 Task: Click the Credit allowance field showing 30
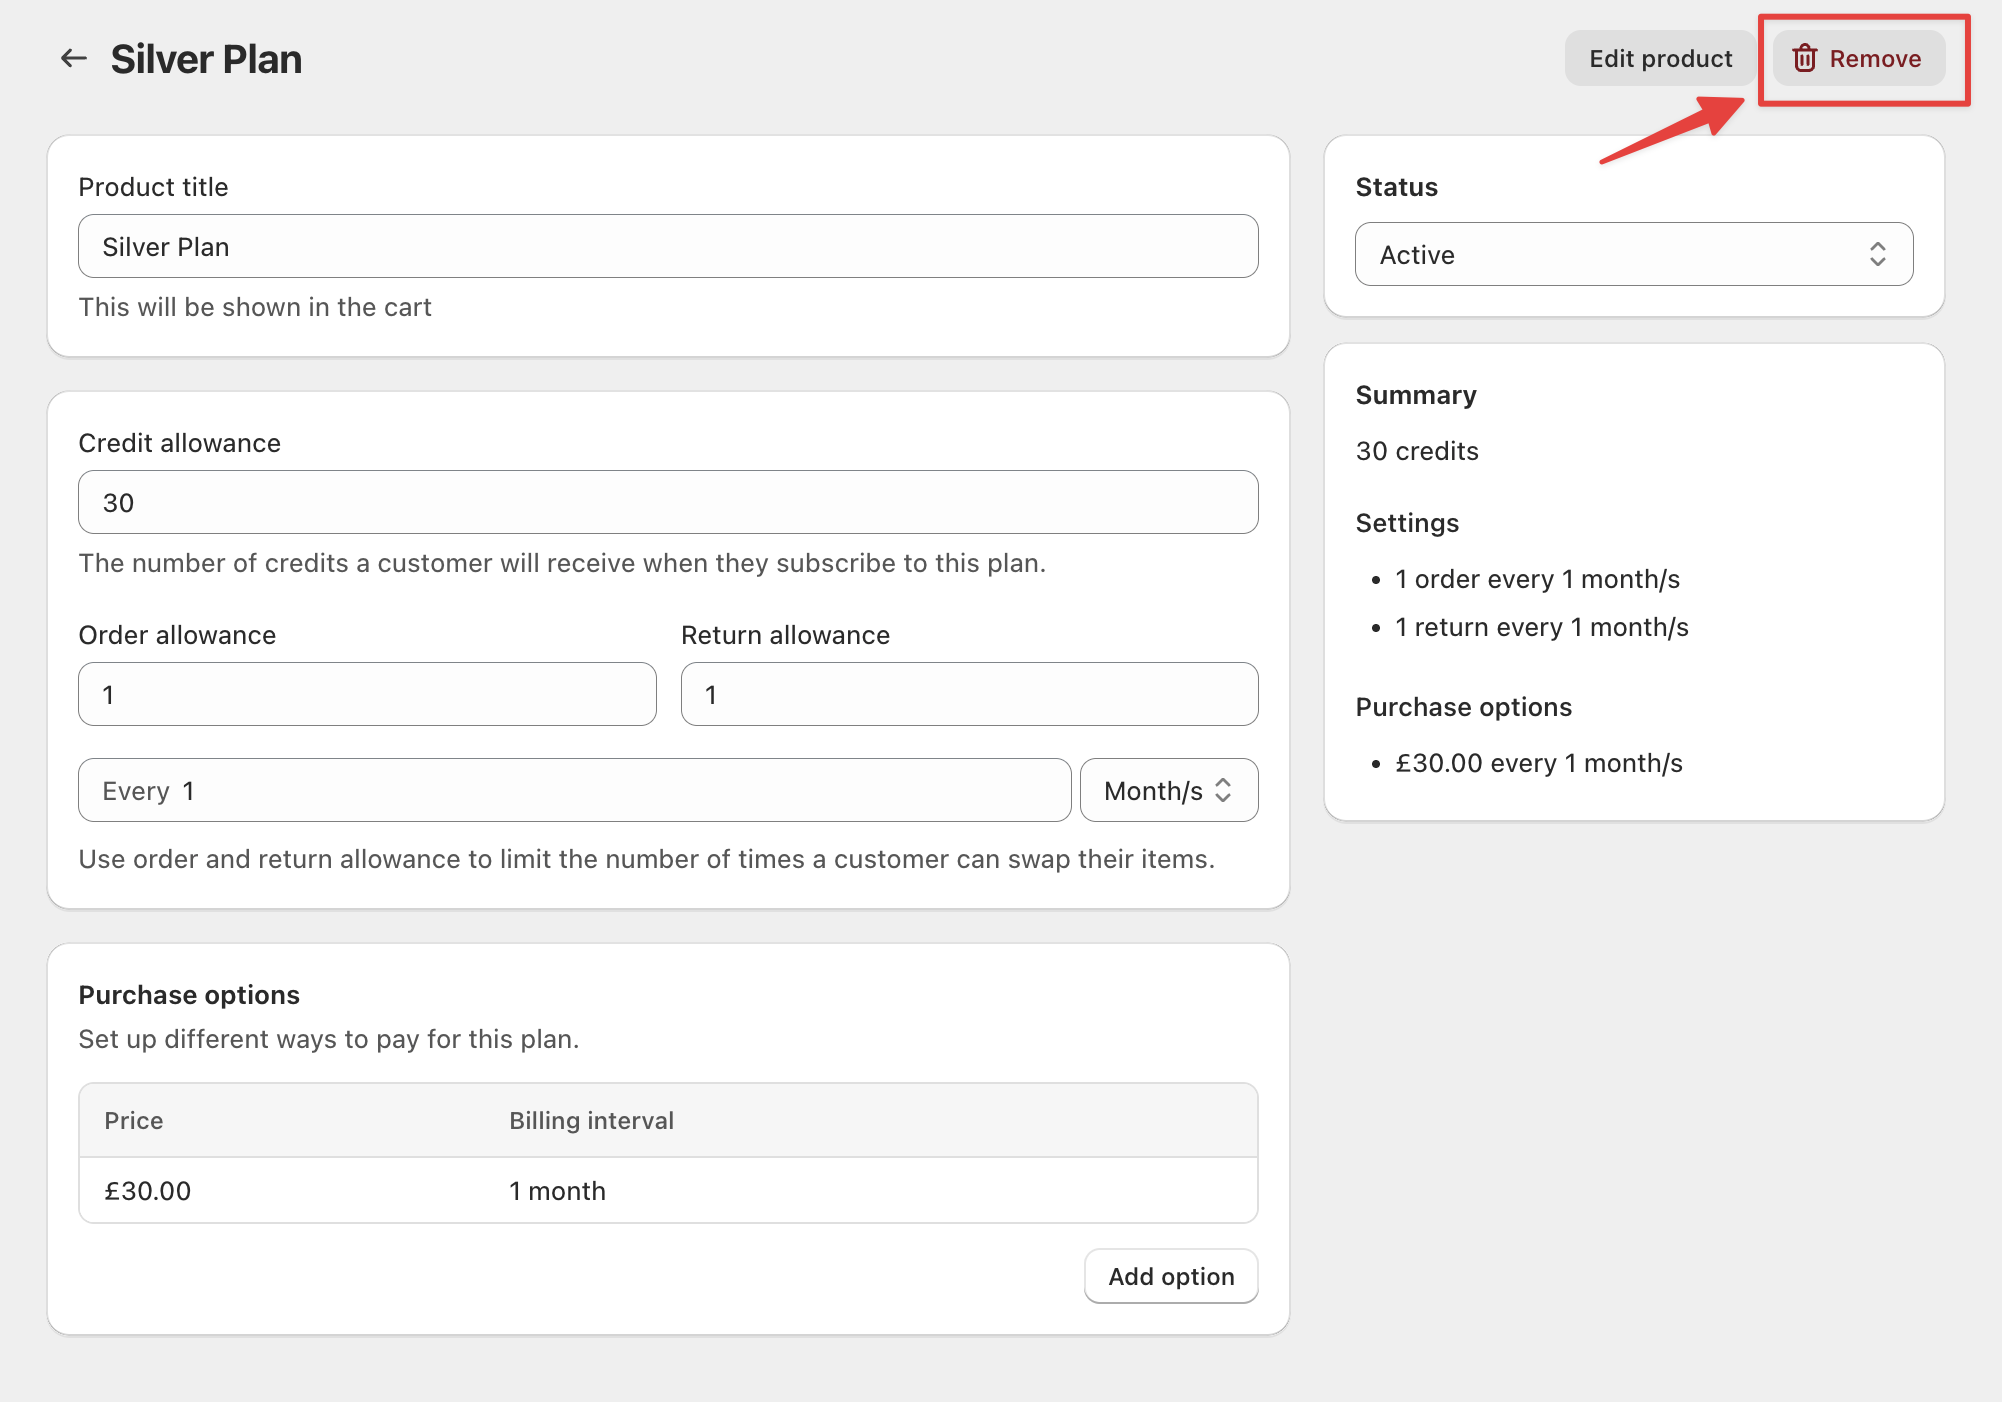pyautogui.click(x=667, y=502)
